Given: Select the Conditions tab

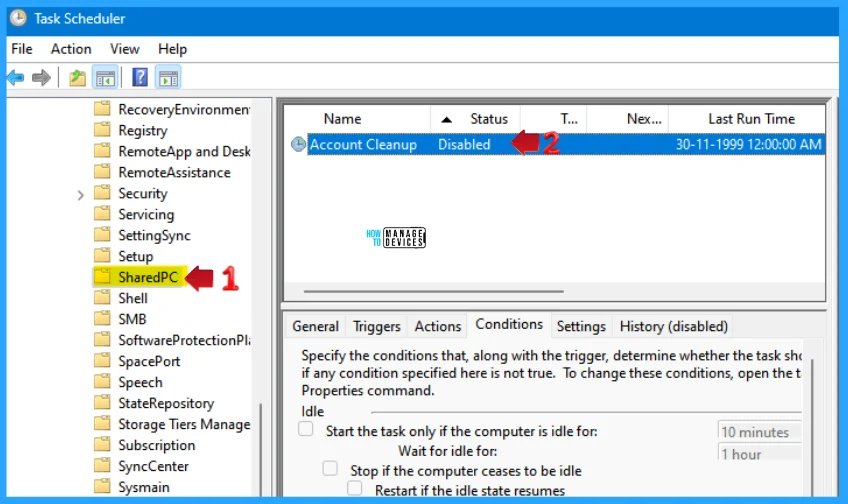Looking at the screenshot, I should [x=509, y=324].
